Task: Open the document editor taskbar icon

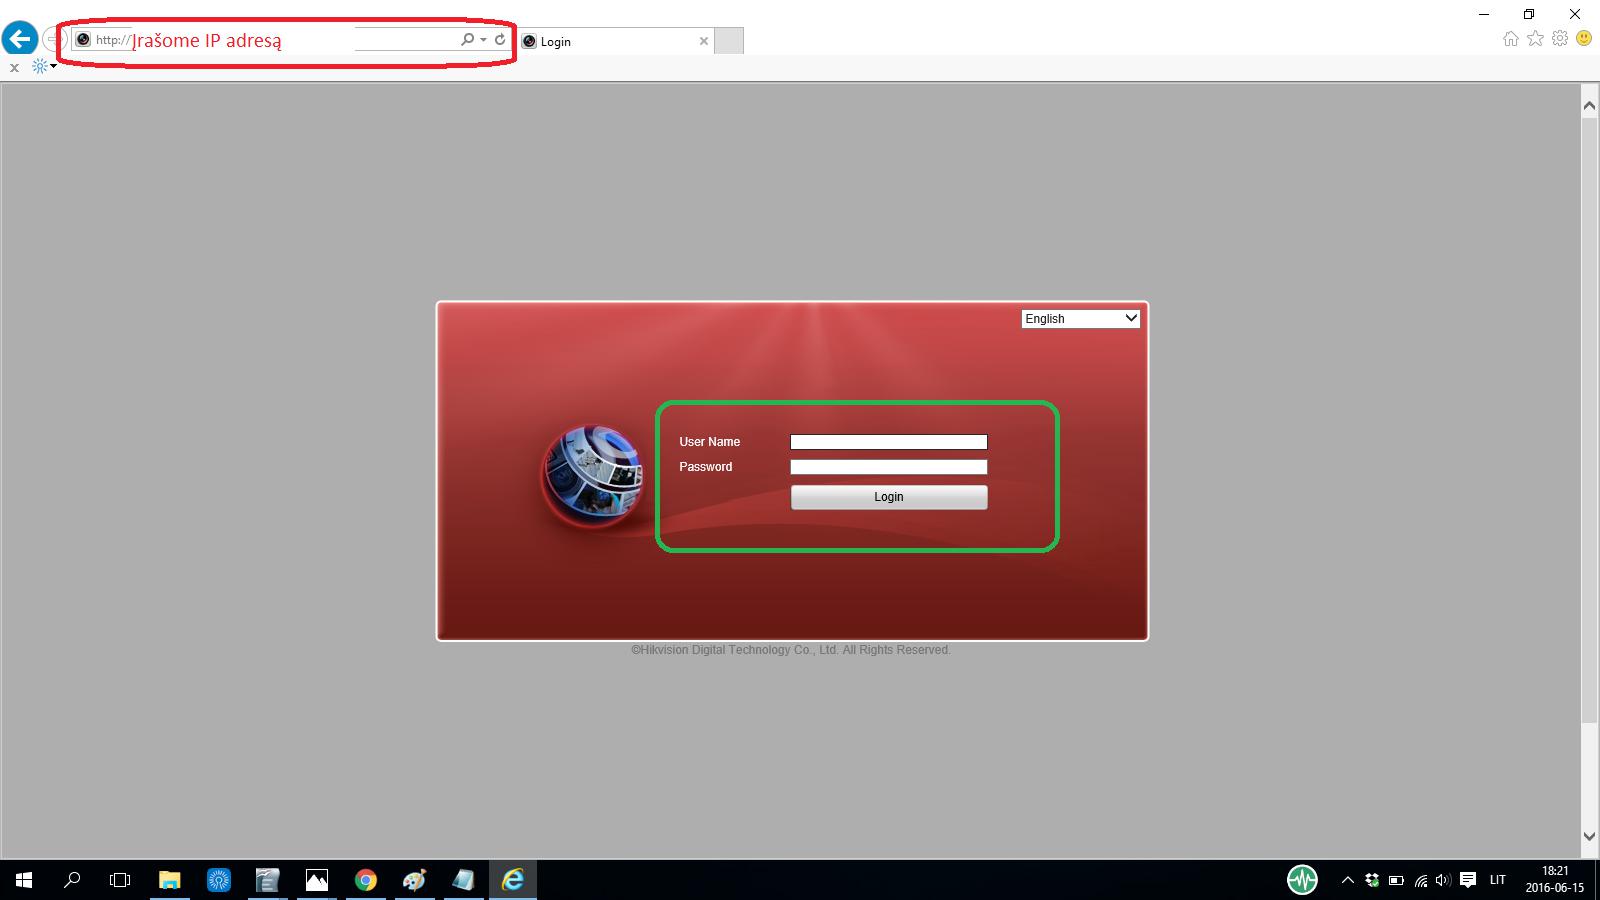Action: (267, 880)
